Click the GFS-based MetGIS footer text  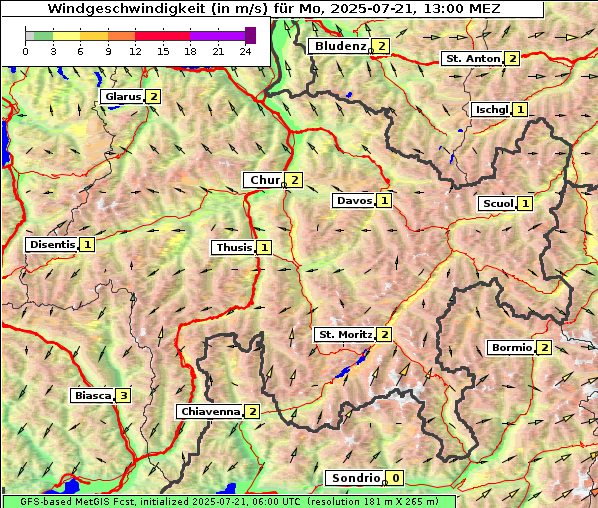pyautogui.click(x=229, y=502)
